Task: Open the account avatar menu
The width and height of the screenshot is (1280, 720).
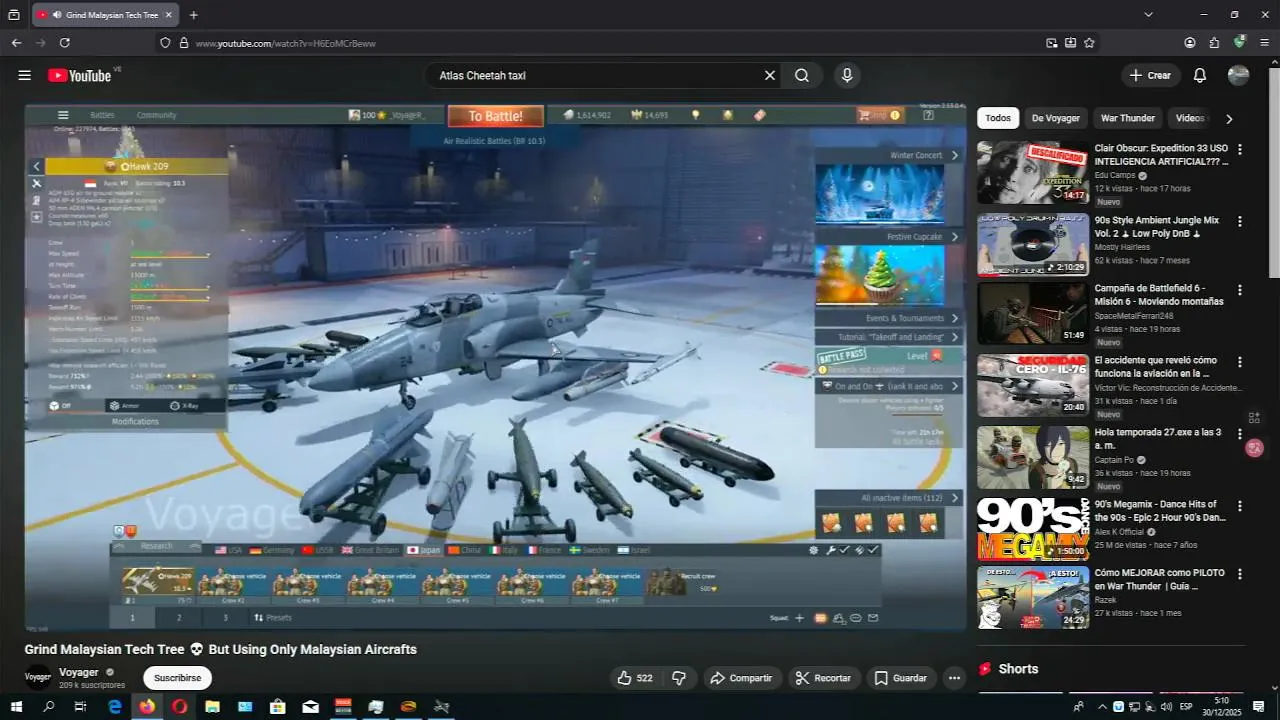Action: pyautogui.click(x=1238, y=75)
